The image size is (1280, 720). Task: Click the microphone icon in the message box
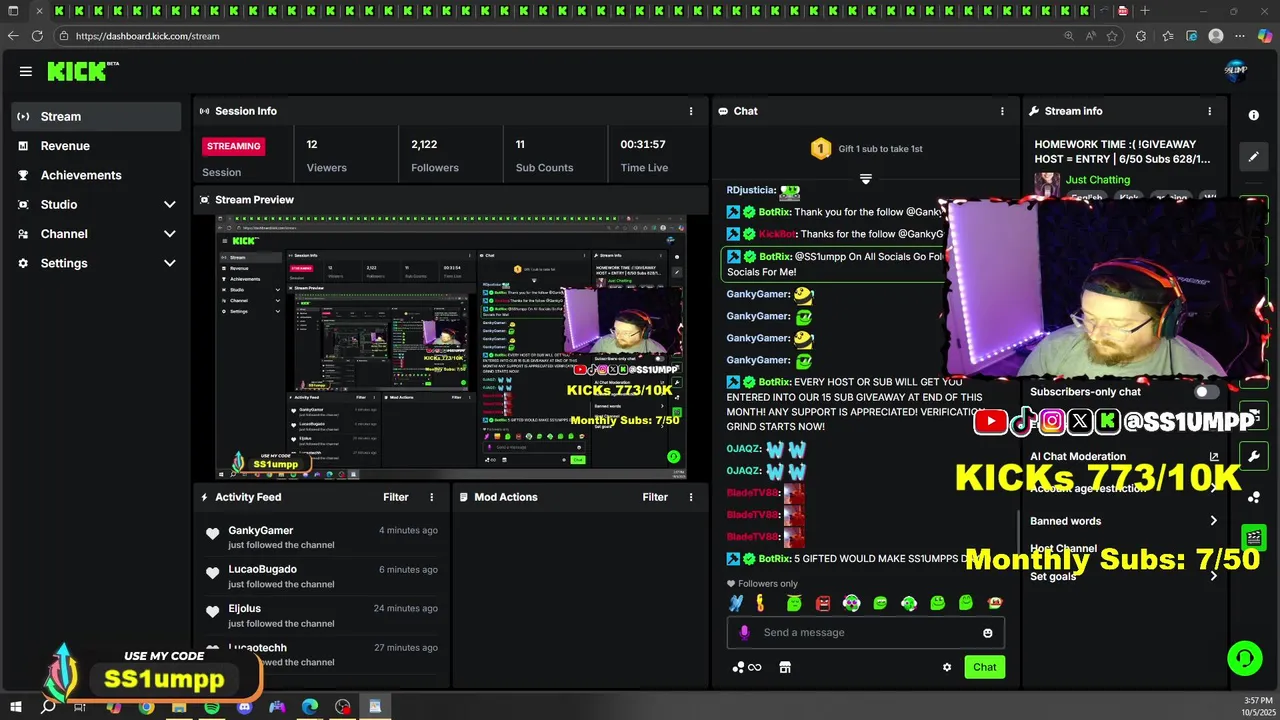pos(744,632)
